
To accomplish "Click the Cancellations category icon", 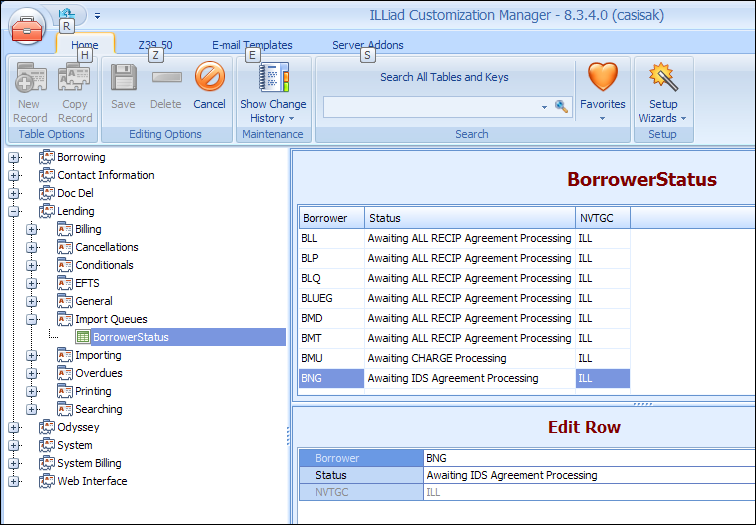I will (x=65, y=247).
